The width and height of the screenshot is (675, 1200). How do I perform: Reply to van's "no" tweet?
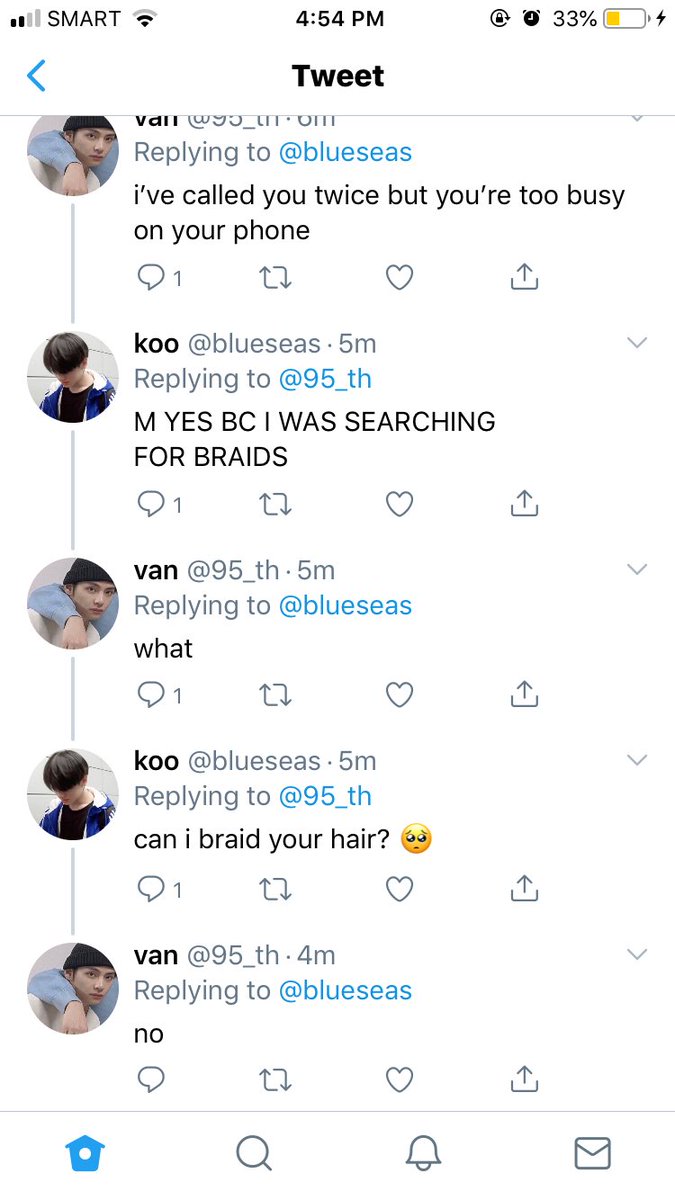[x=151, y=1079]
